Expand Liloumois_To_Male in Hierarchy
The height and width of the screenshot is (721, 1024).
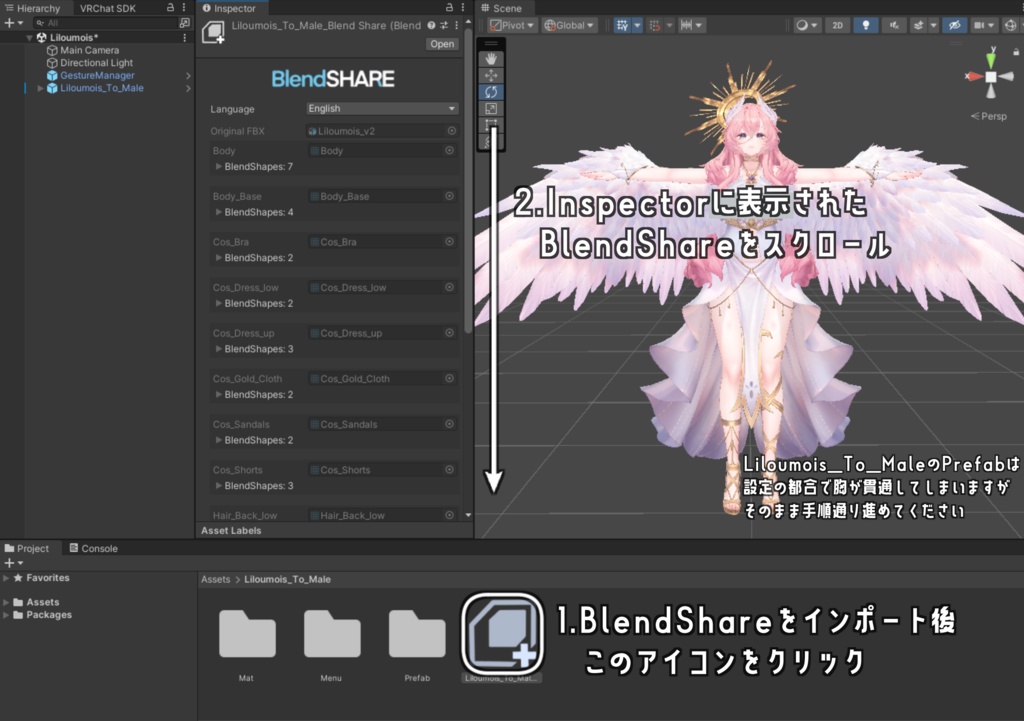point(40,88)
